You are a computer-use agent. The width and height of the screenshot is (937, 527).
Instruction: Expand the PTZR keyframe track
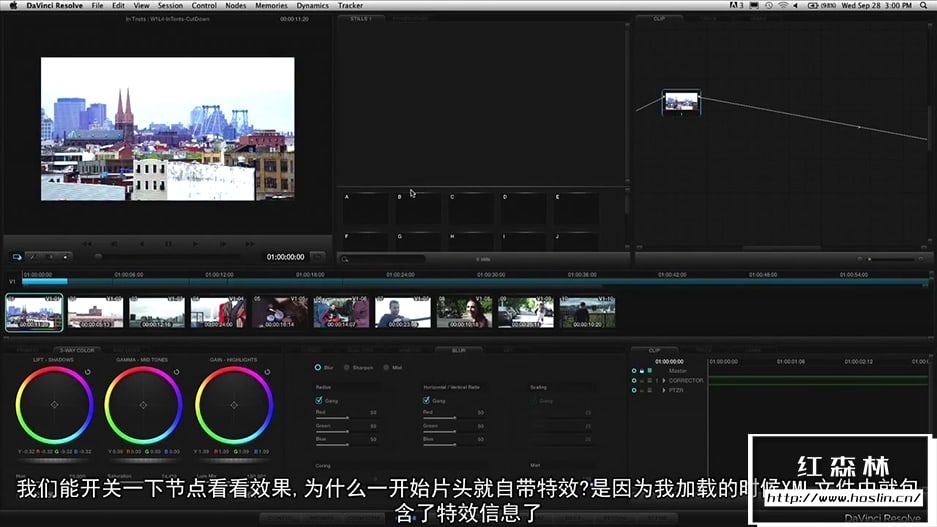point(664,390)
